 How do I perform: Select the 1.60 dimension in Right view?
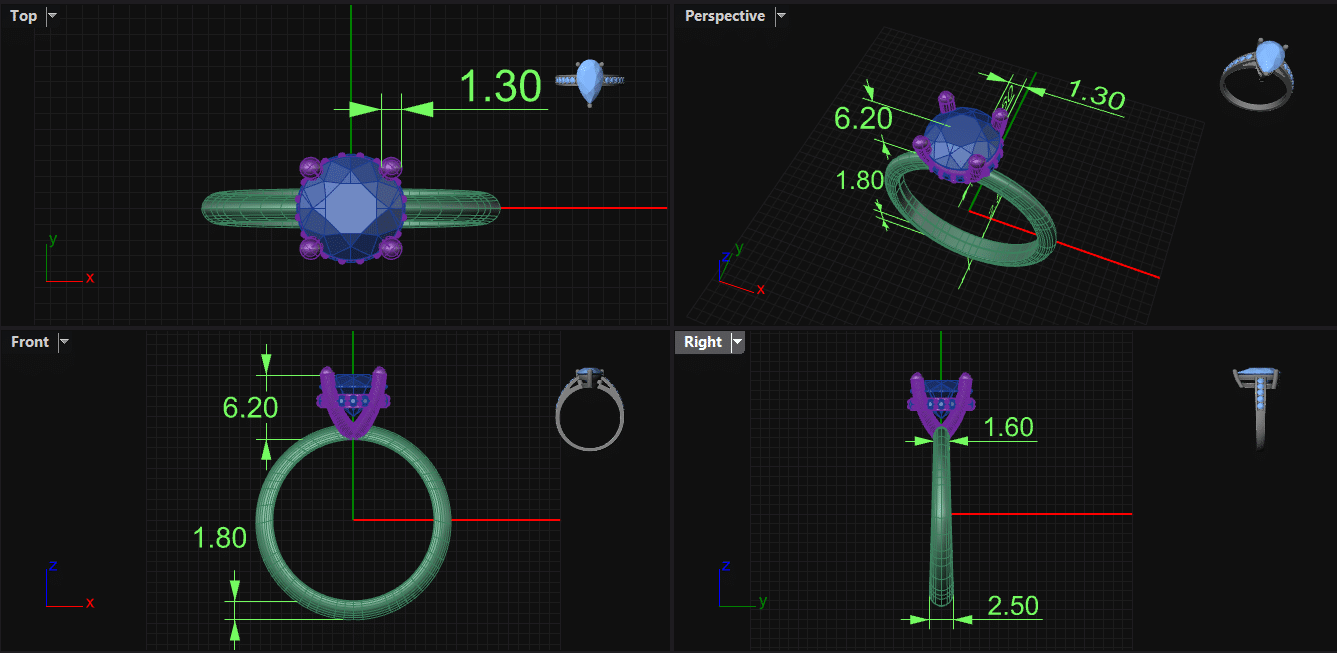pyautogui.click(x=1008, y=428)
